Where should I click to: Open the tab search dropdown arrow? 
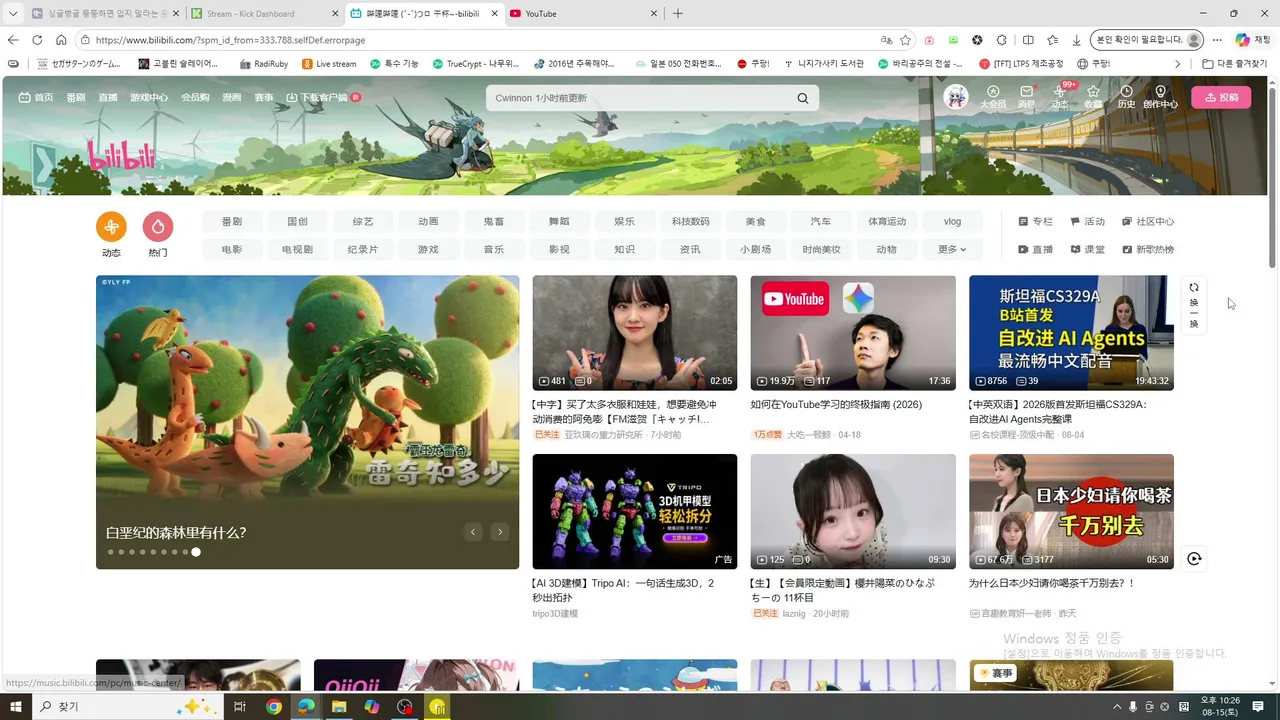pos(13,14)
